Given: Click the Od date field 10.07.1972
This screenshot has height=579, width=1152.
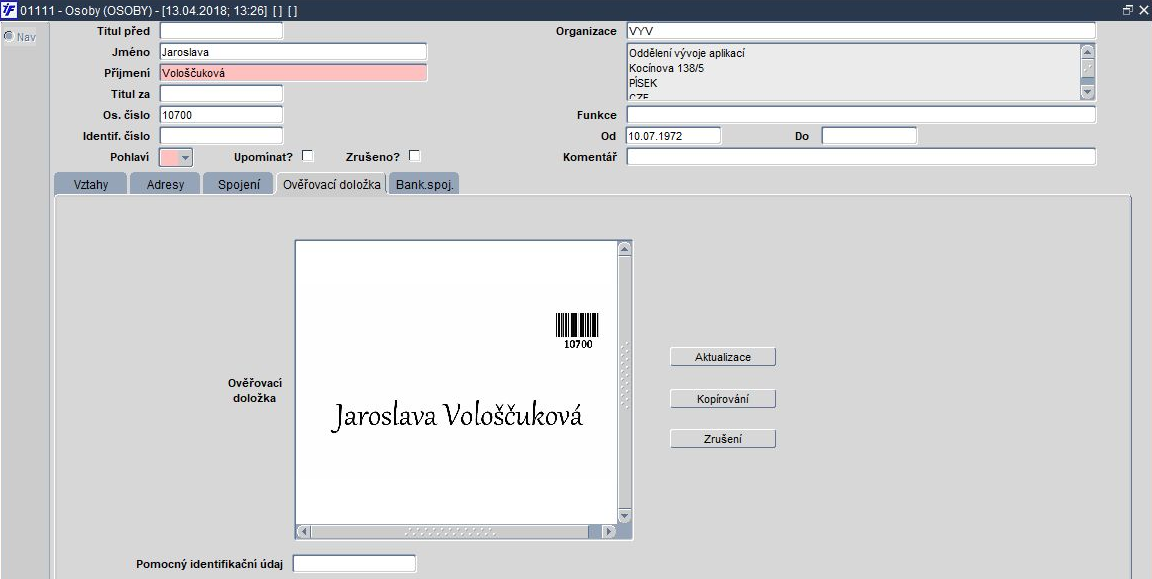Looking at the screenshot, I should (x=674, y=136).
